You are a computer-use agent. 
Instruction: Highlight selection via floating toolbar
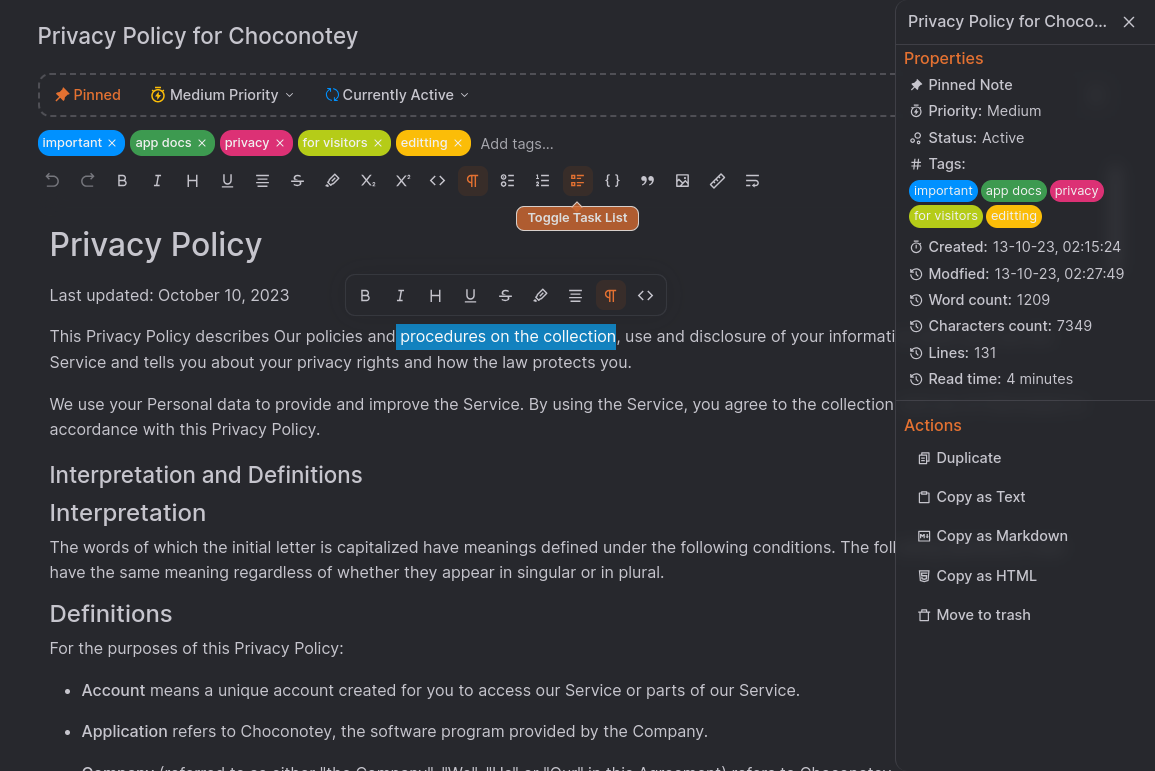(540, 295)
